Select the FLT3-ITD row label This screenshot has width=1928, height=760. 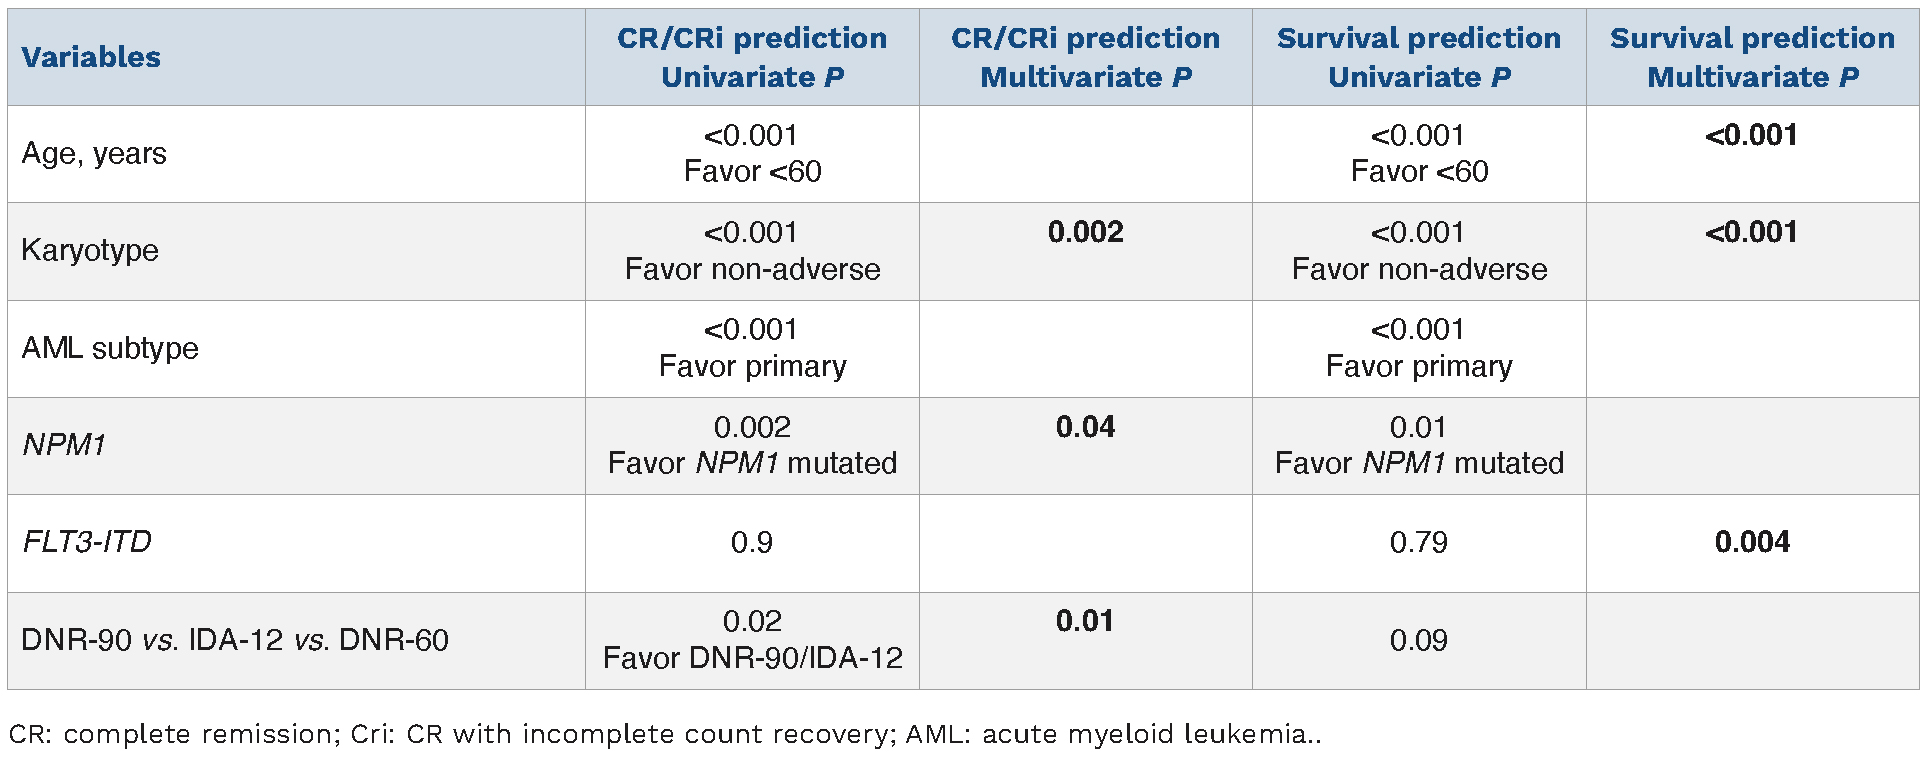tap(87, 542)
